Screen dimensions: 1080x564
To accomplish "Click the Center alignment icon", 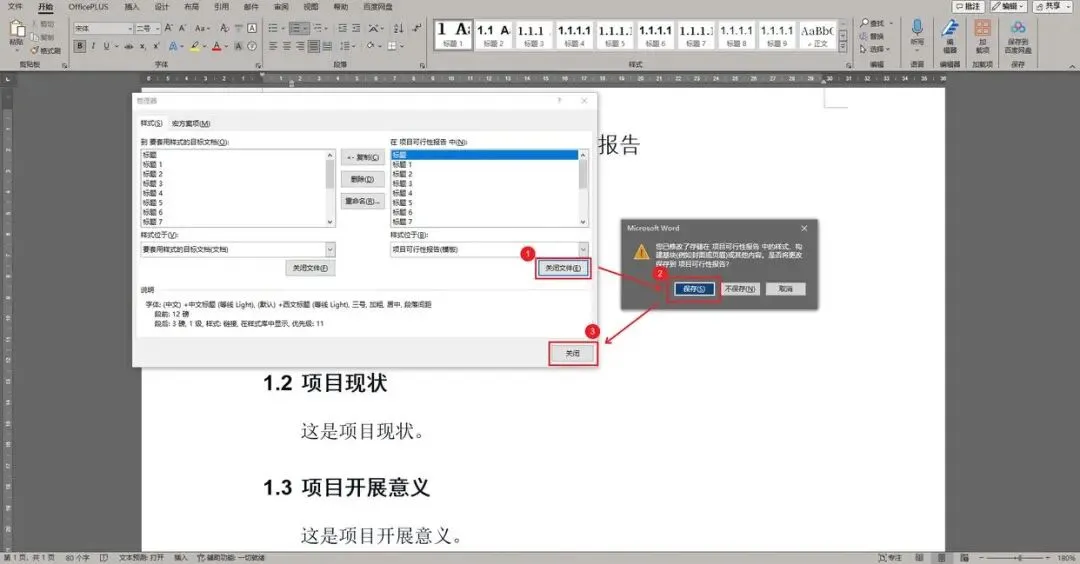I will (287, 46).
